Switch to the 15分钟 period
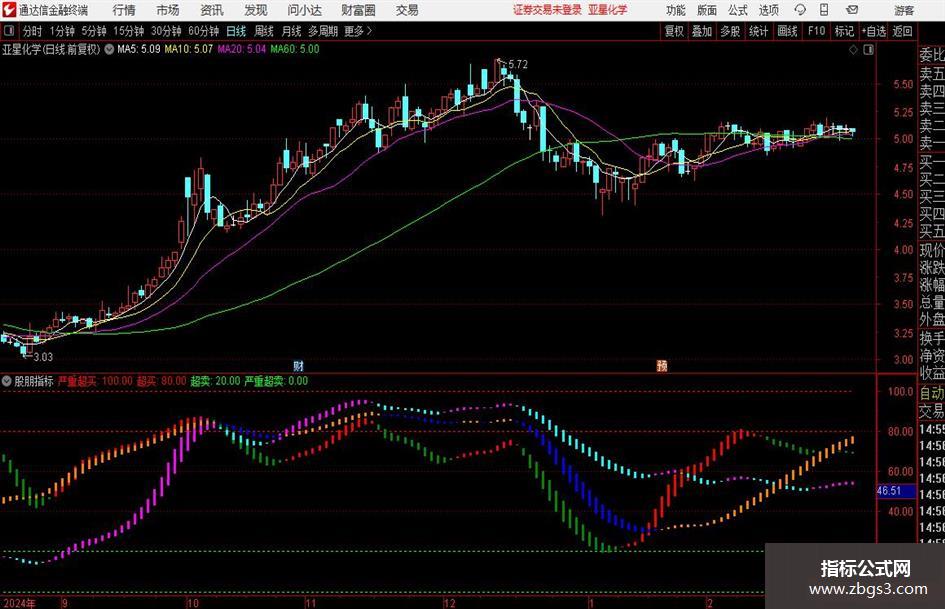The width and height of the screenshot is (945, 609). [128, 31]
